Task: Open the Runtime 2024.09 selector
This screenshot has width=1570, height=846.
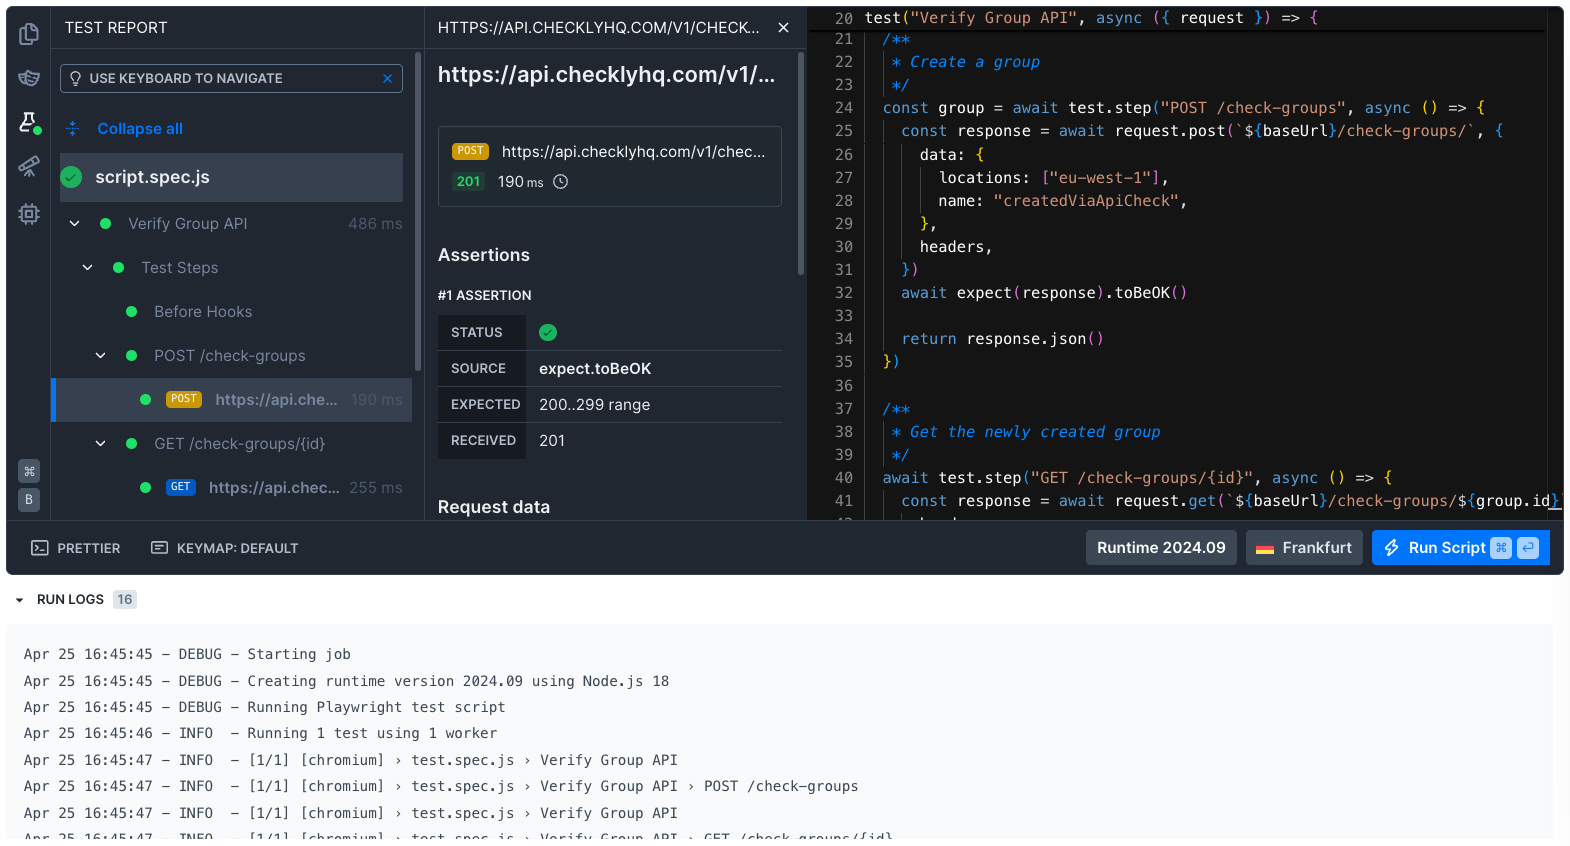Action: coord(1160,548)
